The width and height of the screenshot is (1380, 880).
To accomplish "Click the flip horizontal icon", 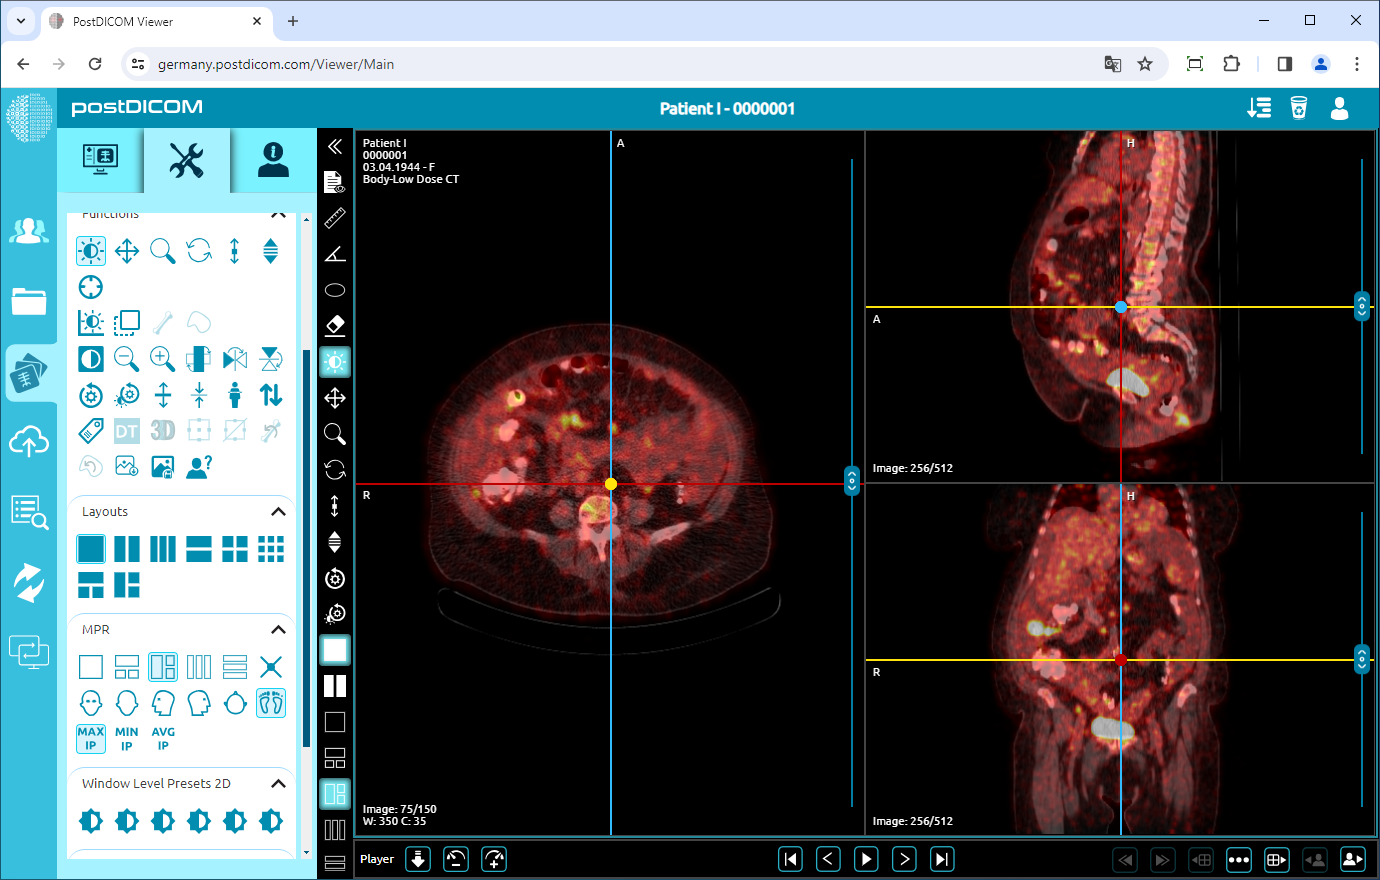I will pos(235,358).
